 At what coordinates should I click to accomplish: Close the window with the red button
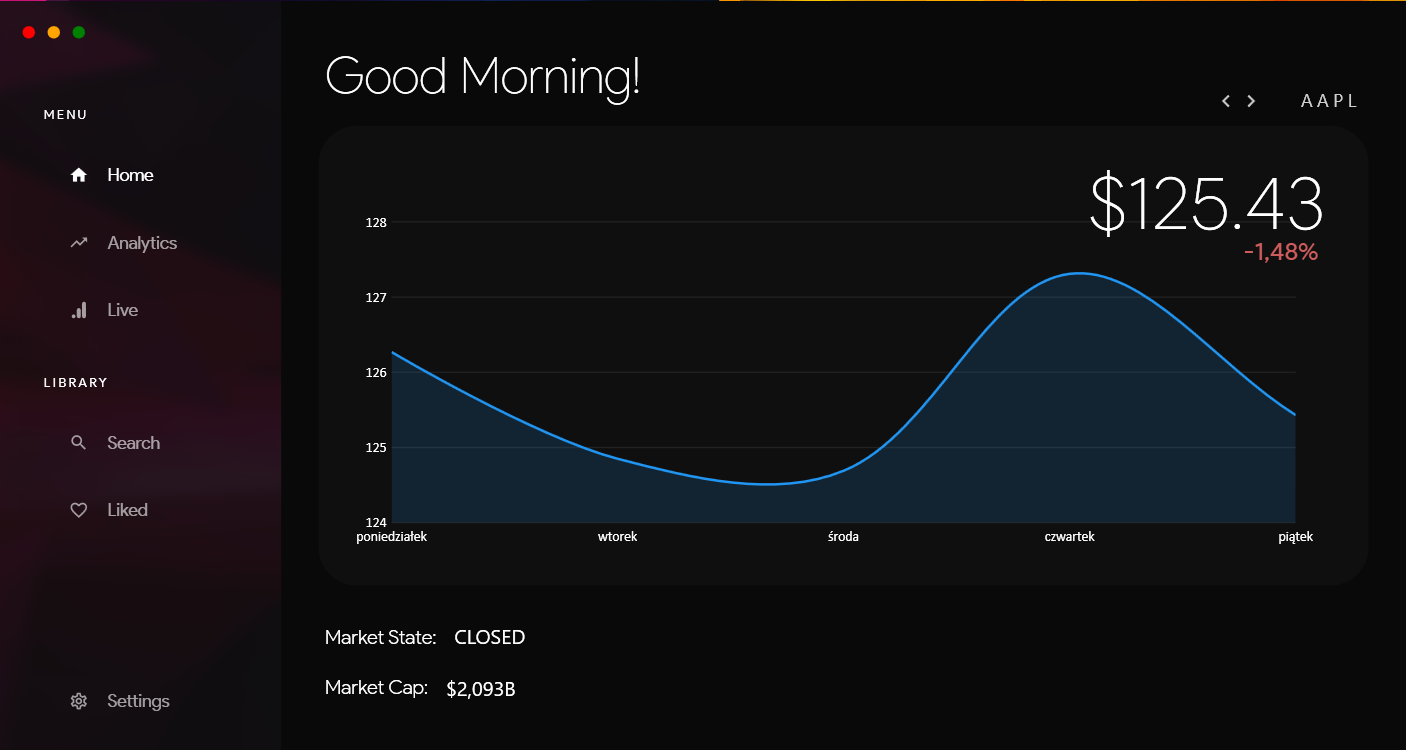point(29,32)
